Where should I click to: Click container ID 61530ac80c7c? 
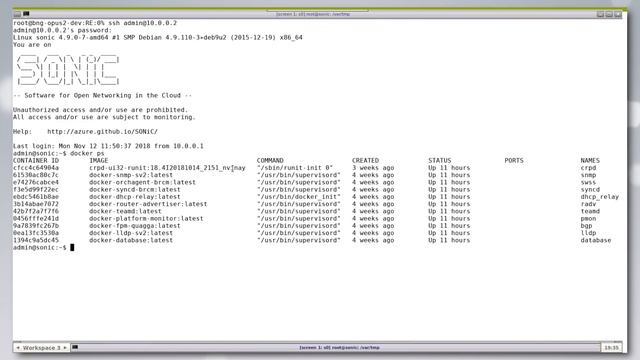(36, 175)
